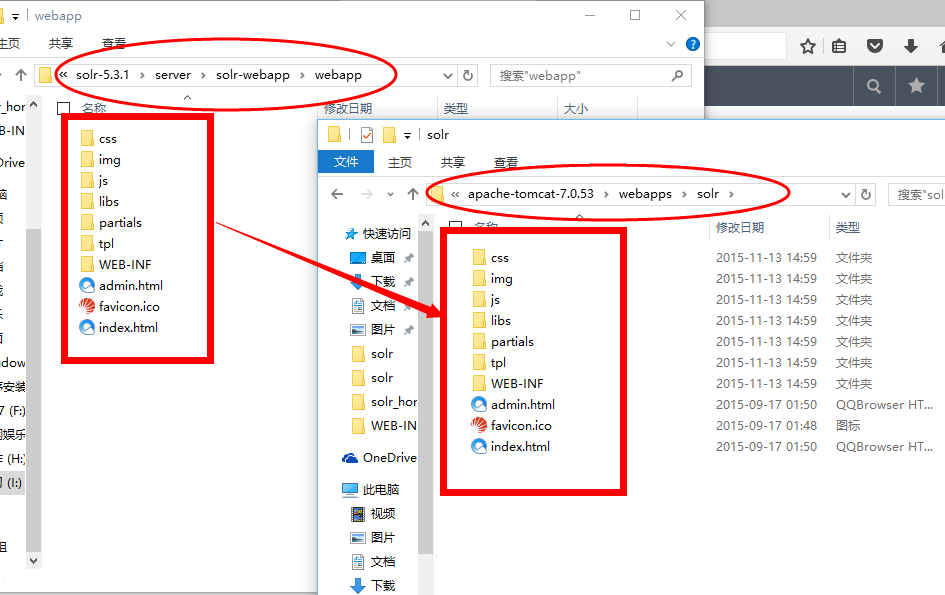
Task: Click the search box in solr window
Action: tap(917, 195)
